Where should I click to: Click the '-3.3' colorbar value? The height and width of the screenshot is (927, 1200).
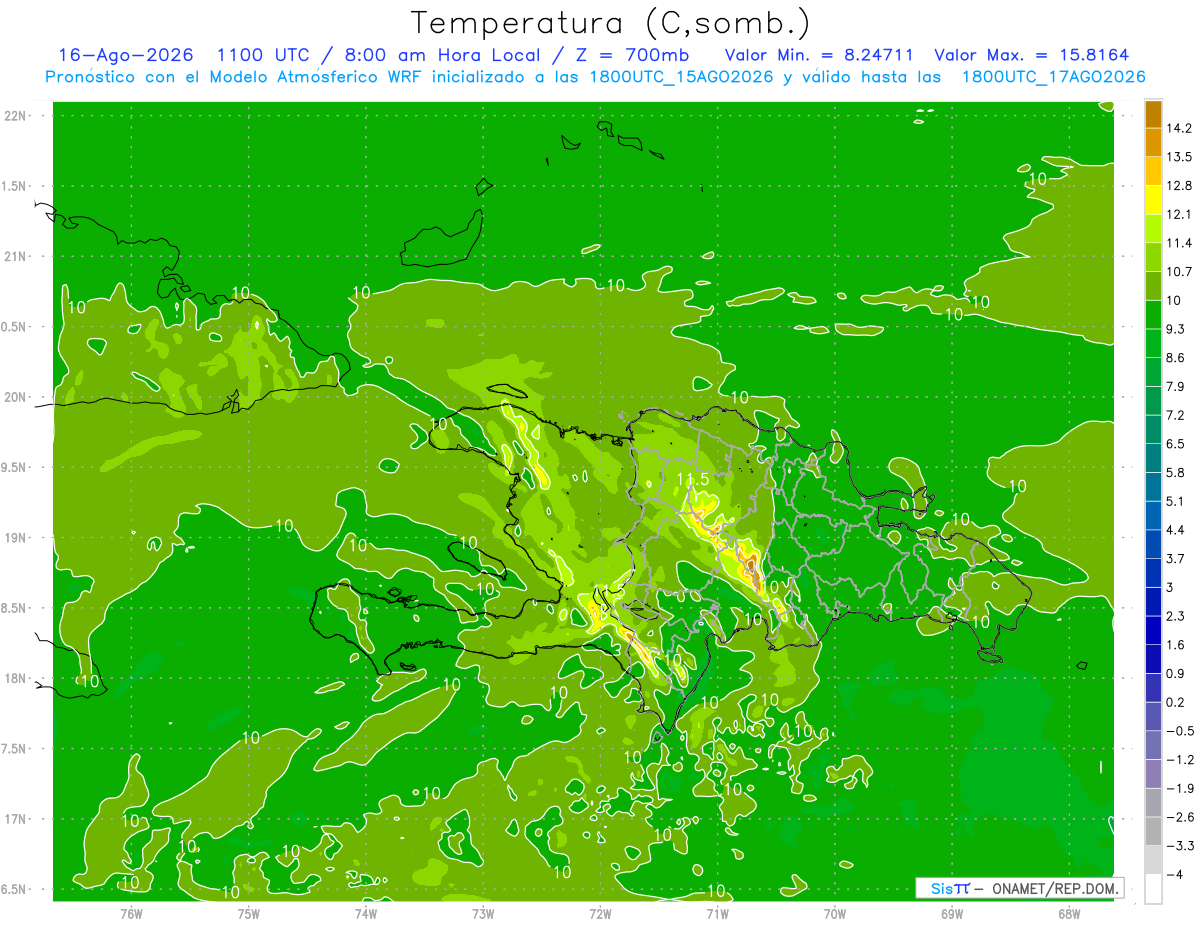pyautogui.click(x=1179, y=846)
